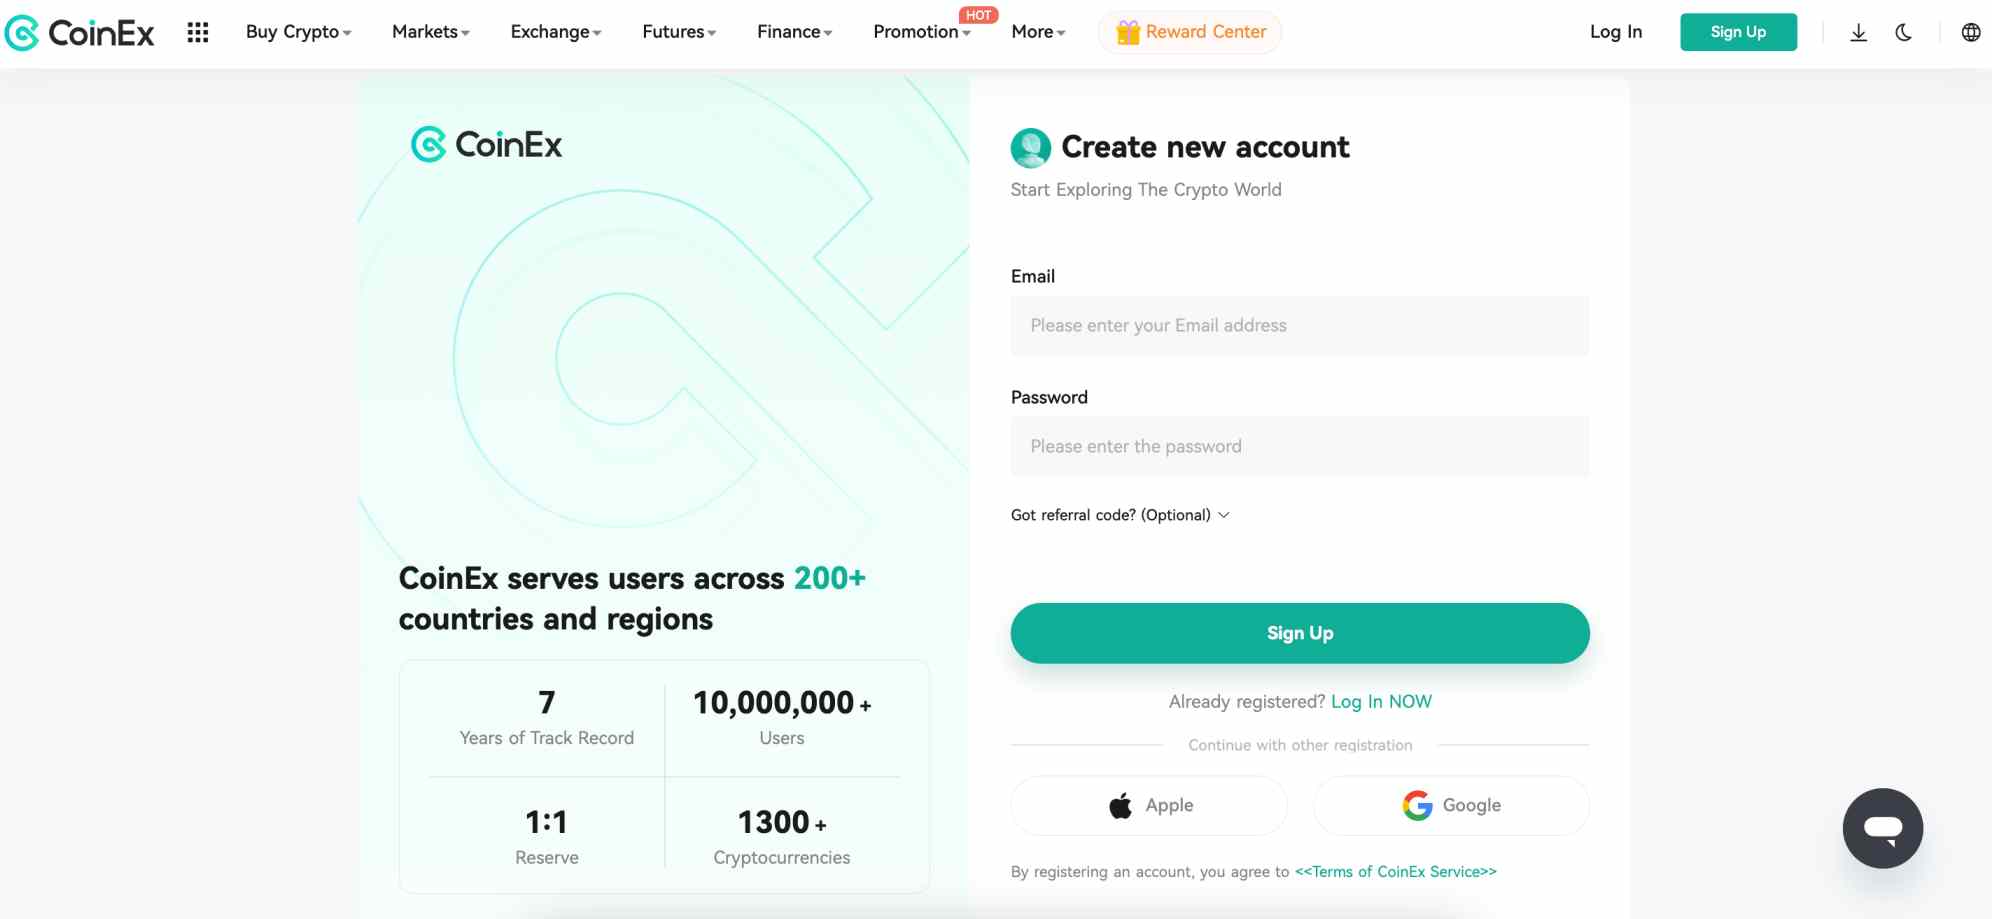Image resolution: width=1992 pixels, height=919 pixels.
Task: Open the support chat bubble
Action: coord(1882,828)
